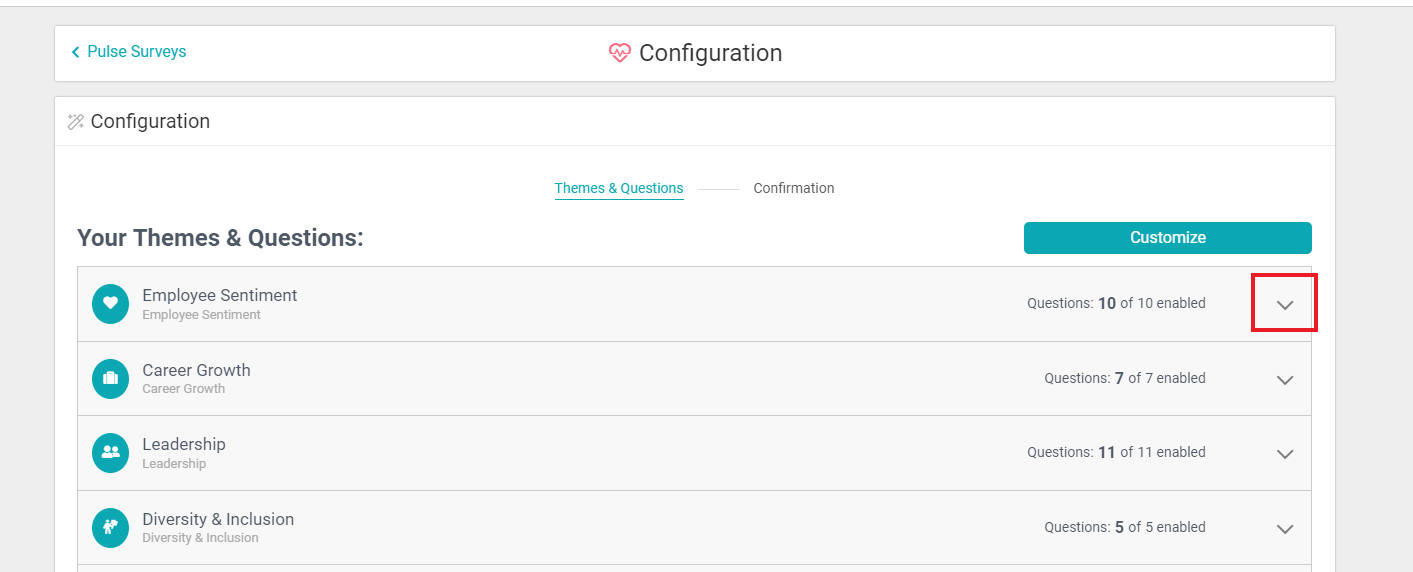Click the magic wand Configuration icon
The image size is (1413, 572).
pyautogui.click(x=76, y=122)
